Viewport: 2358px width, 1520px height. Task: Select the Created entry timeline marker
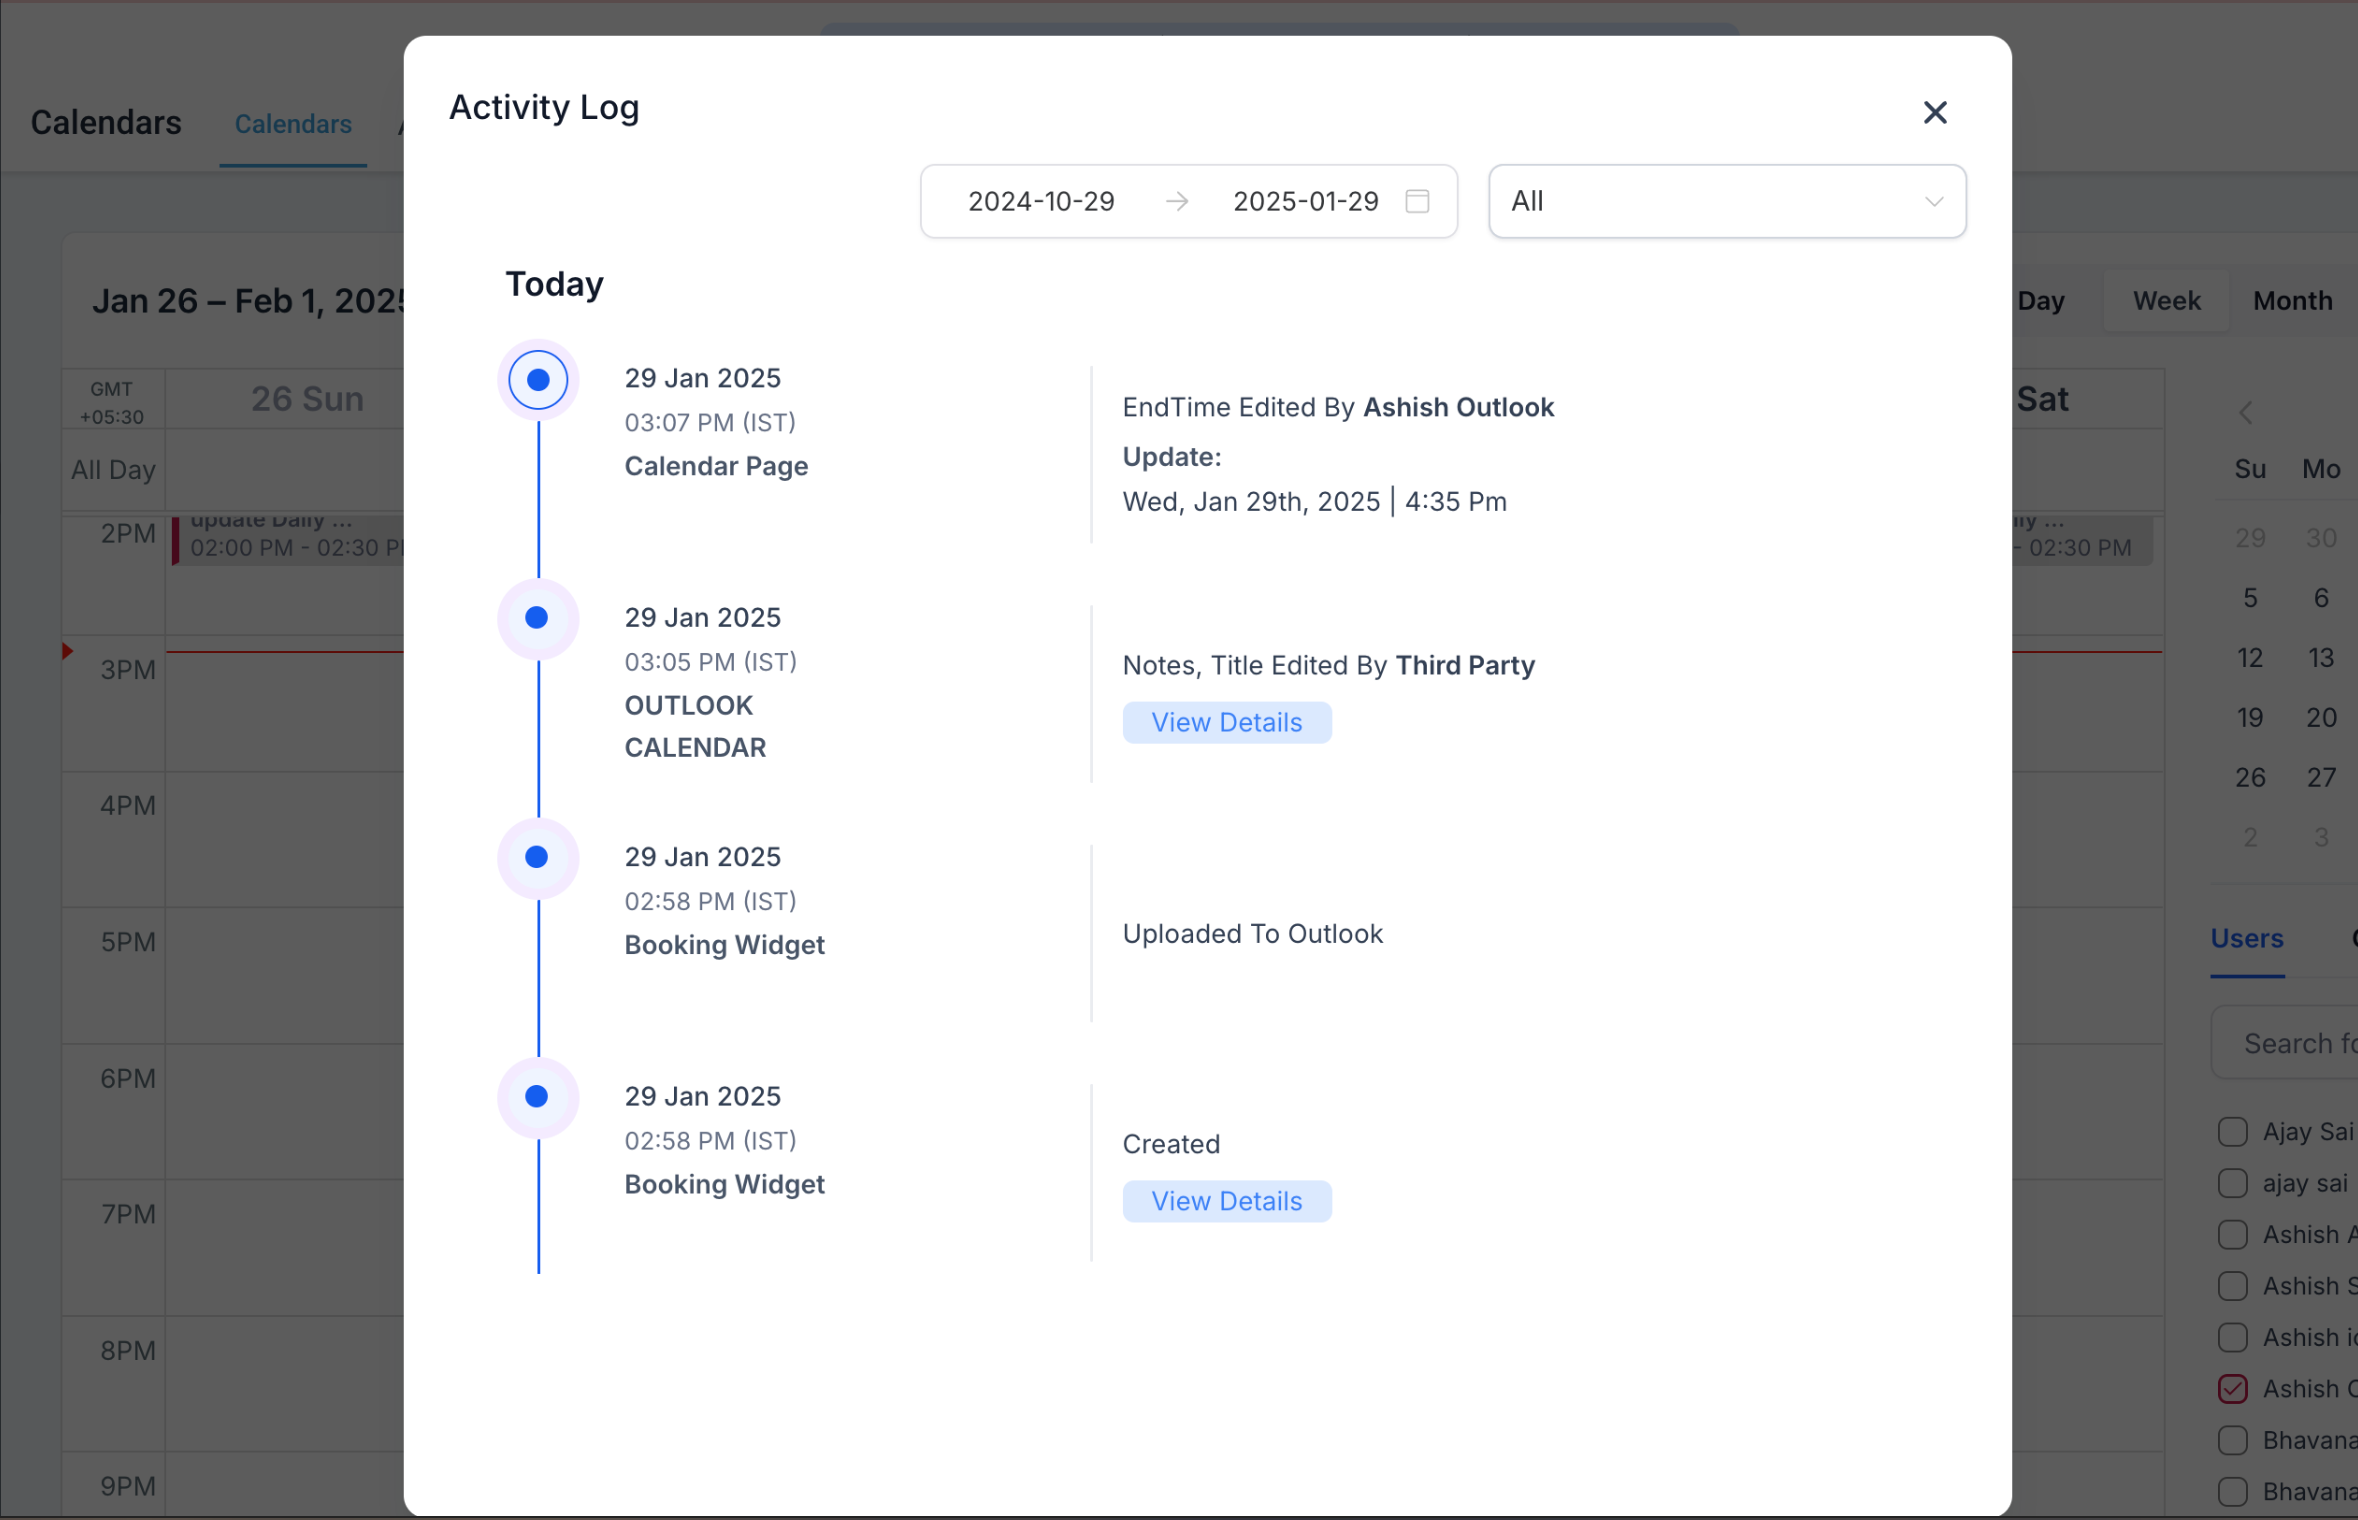click(x=537, y=1096)
